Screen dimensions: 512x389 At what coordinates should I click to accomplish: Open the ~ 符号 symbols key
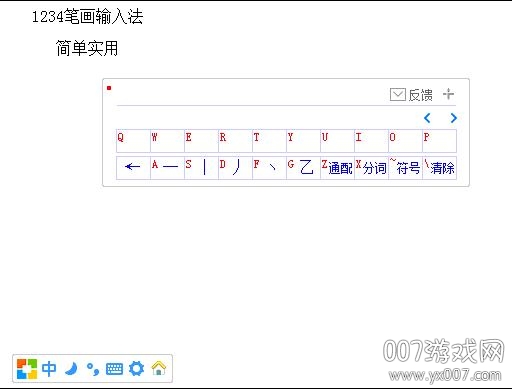tap(405, 168)
